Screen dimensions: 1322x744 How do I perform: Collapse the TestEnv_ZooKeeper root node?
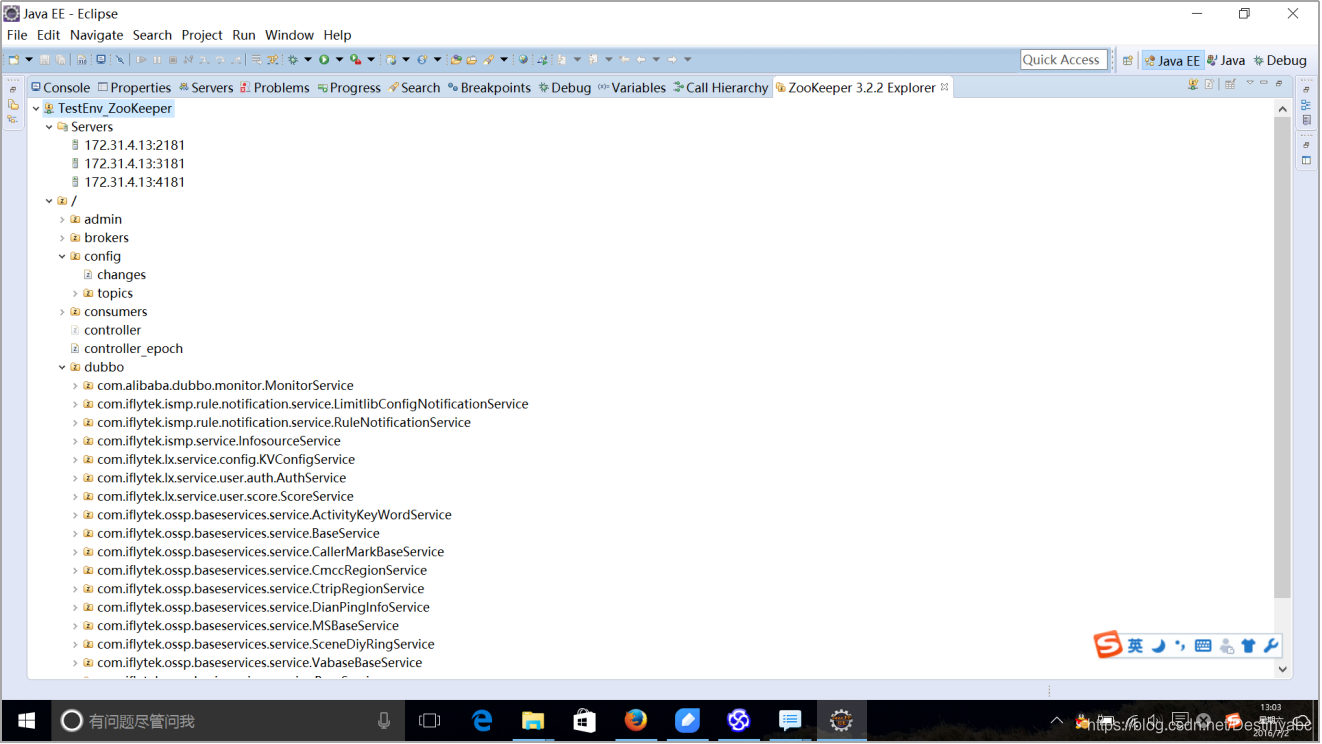(x=36, y=108)
